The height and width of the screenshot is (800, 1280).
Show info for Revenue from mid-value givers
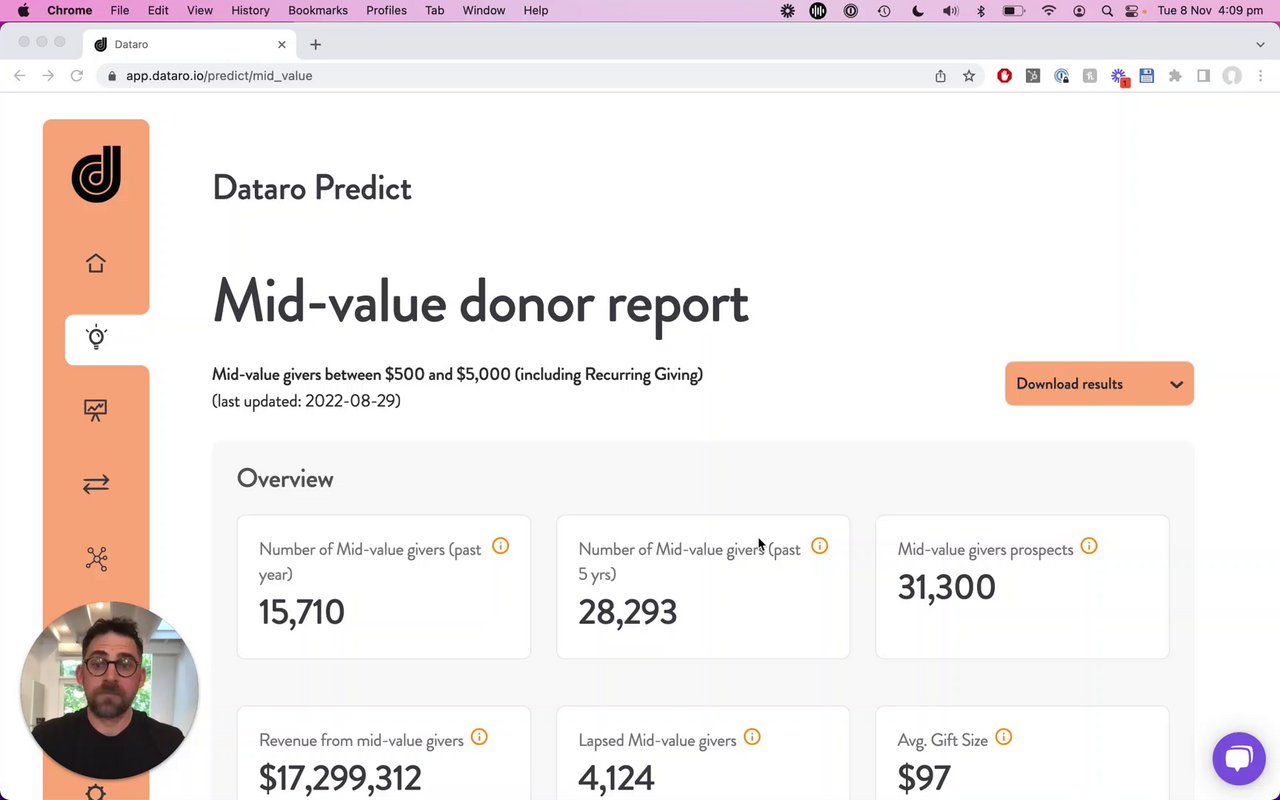(x=479, y=737)
